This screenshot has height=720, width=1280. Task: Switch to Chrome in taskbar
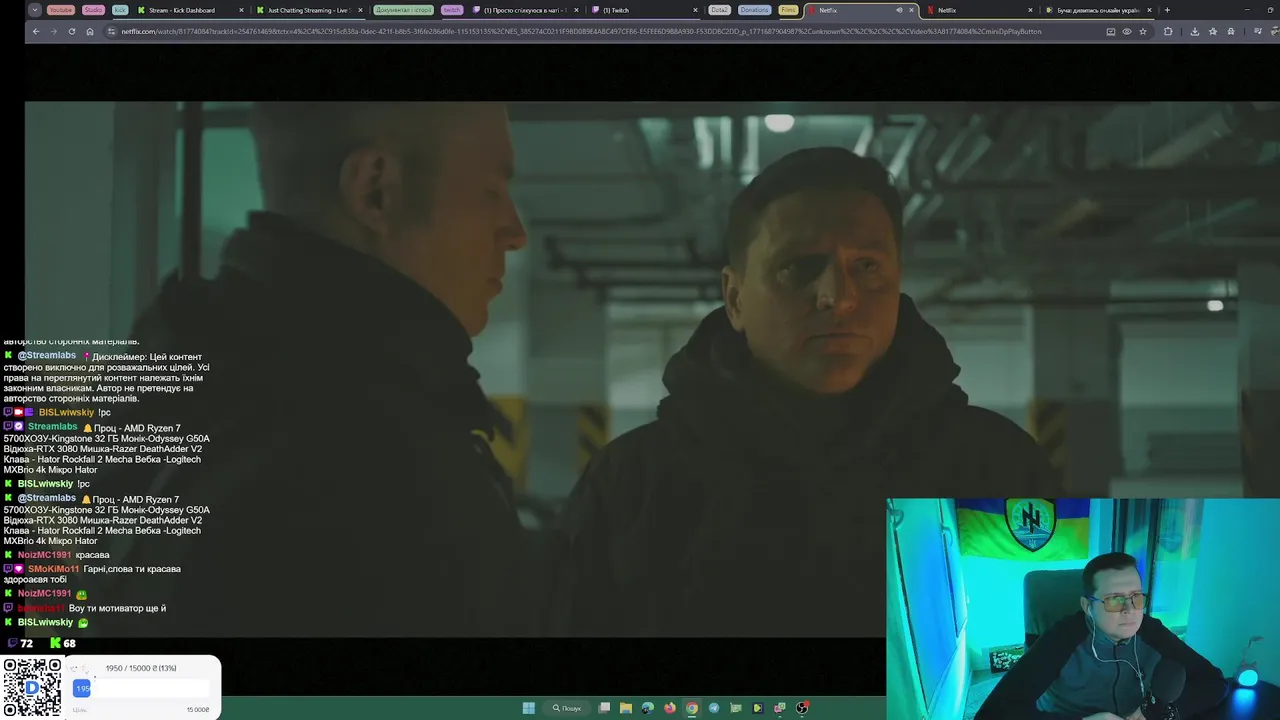point(692,708)
